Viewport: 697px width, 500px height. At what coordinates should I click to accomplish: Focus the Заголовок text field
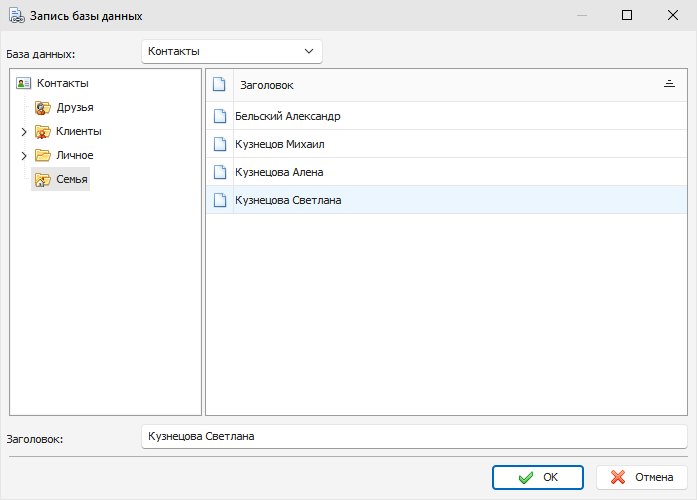(414, 436)
